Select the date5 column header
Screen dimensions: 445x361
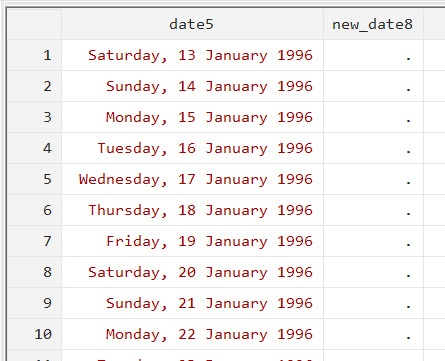point(192,24)
